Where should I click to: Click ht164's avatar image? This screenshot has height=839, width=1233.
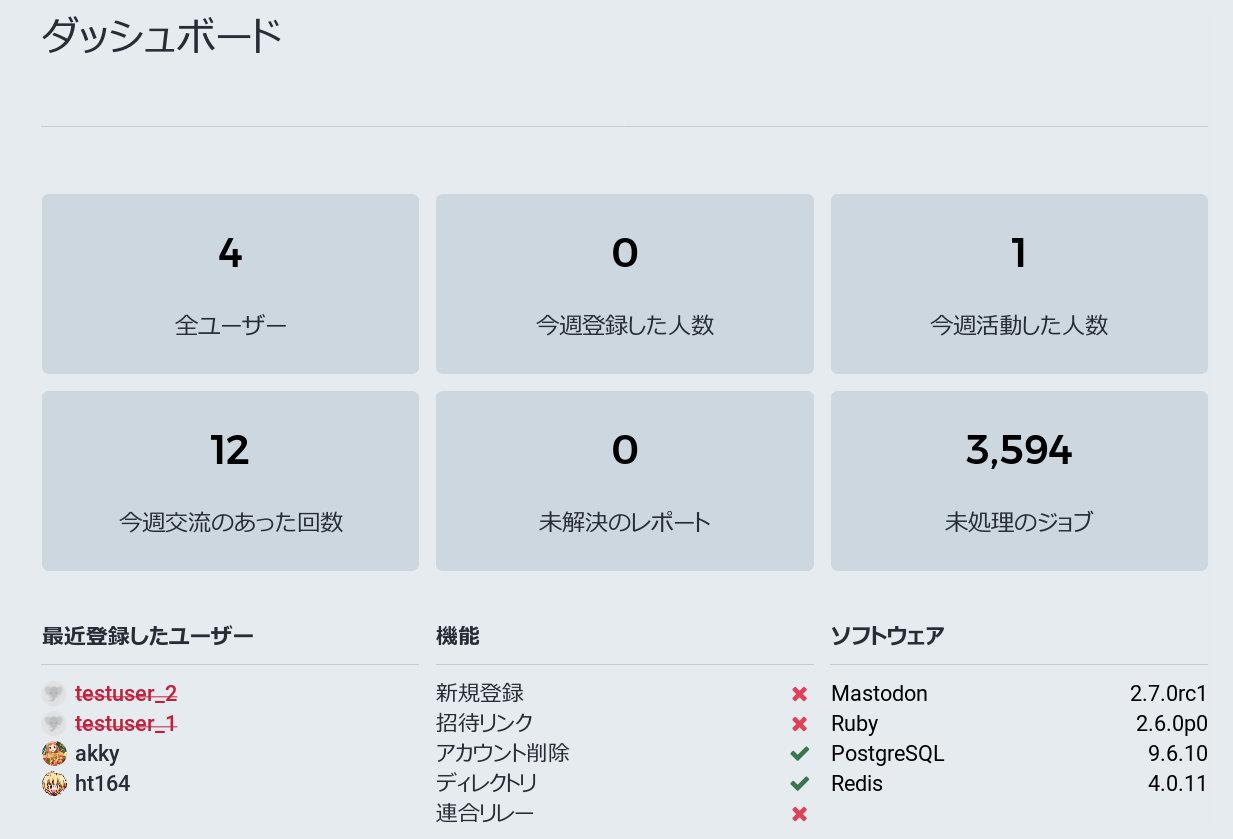[54, 783]
